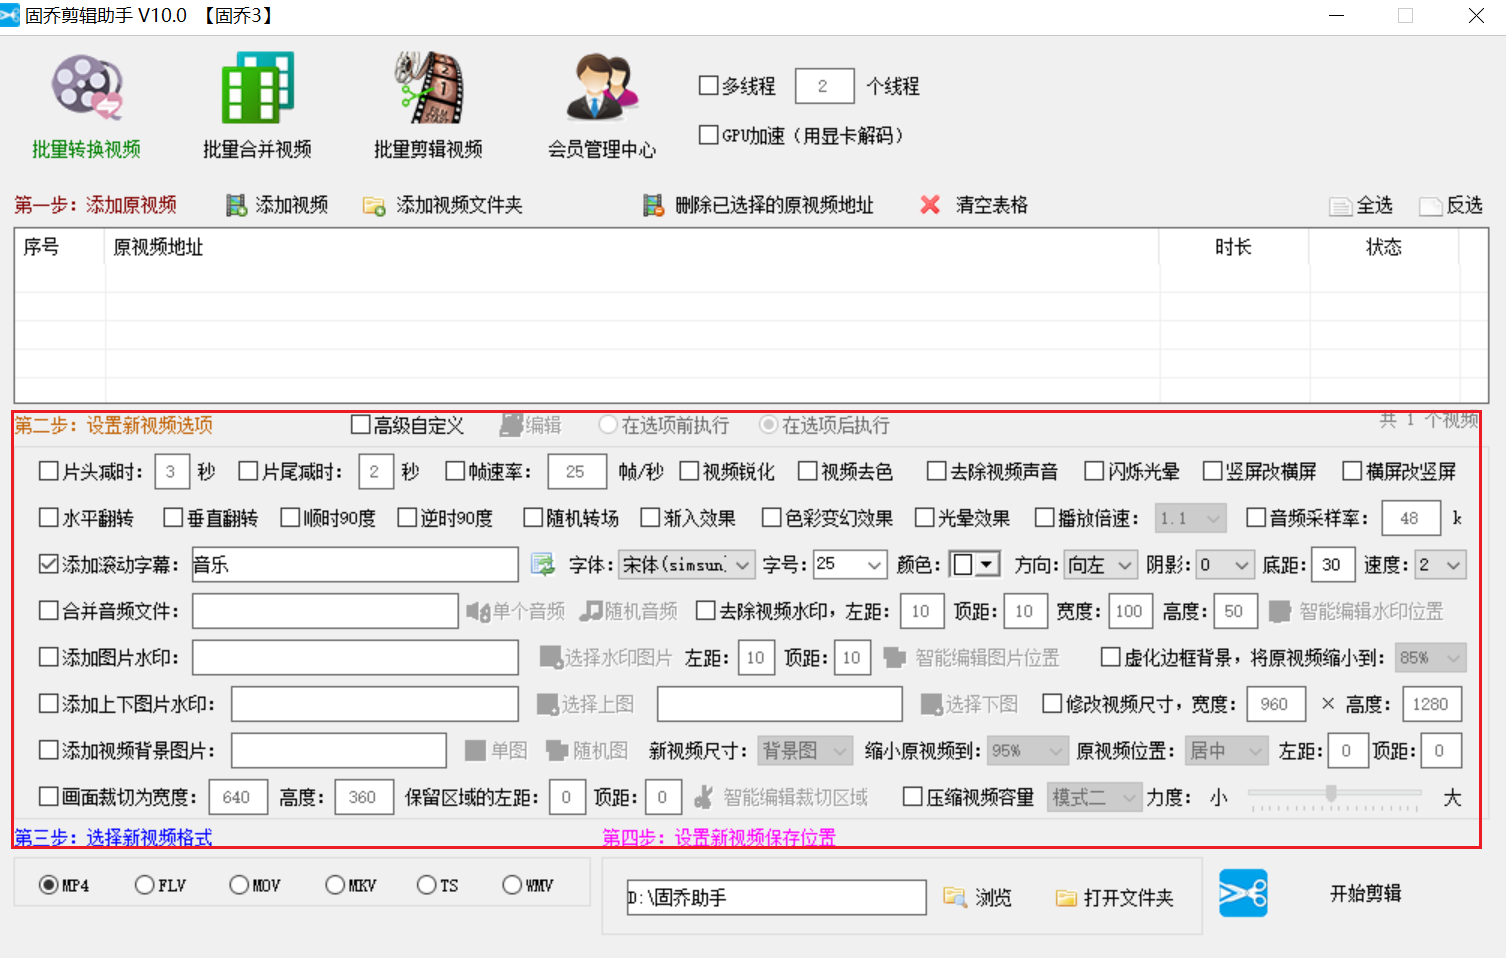Open the 播放倍速 speed dropdown
This screenshot has width=1506, height=958.
[x=1190, y=517]
